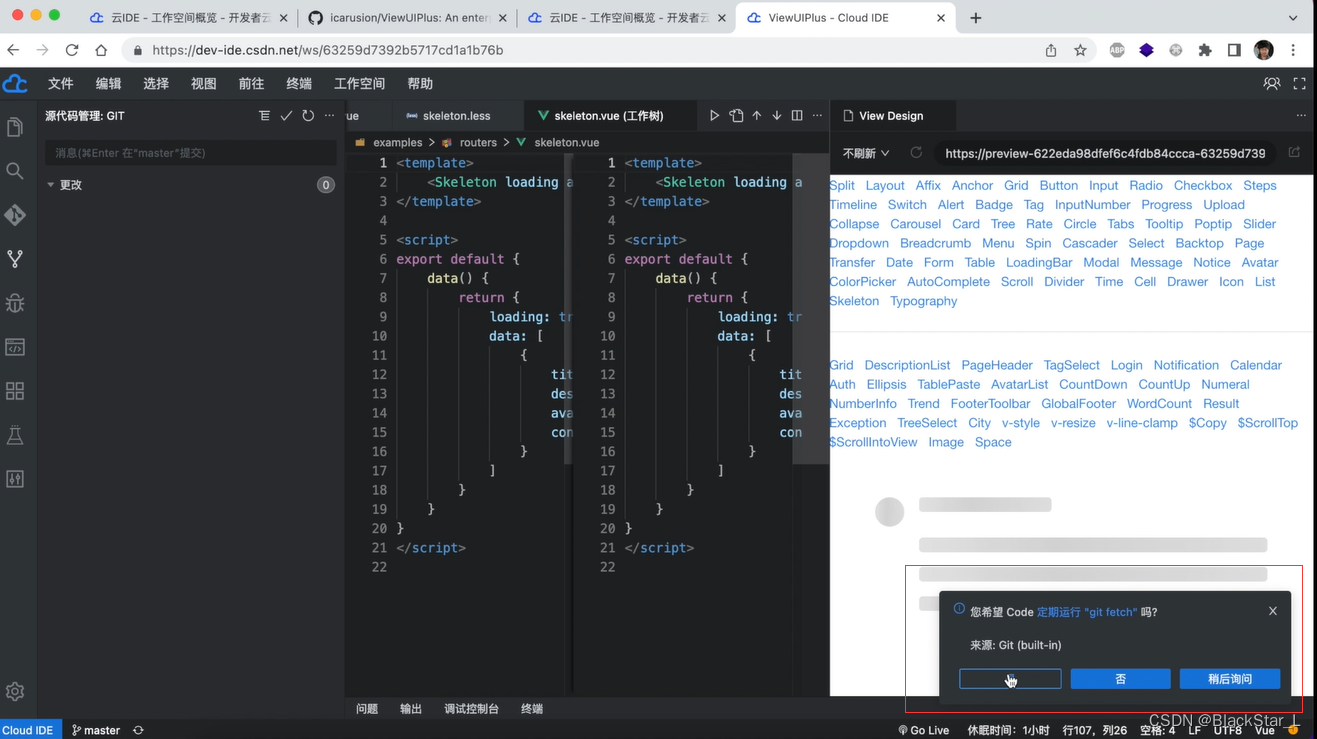Open the Source Control branch icon
Image resolution: width=1317 pixels, height=739 pixels.
(x=15, y=259)
